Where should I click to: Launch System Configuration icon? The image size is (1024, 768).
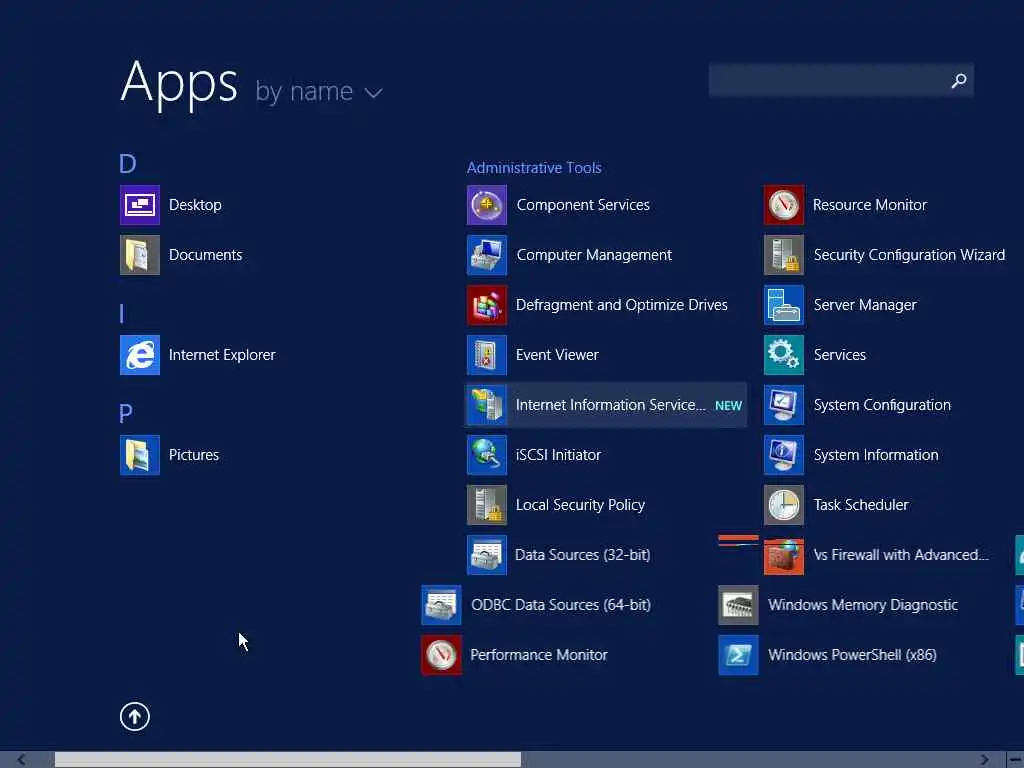click(x=784, y=405)
